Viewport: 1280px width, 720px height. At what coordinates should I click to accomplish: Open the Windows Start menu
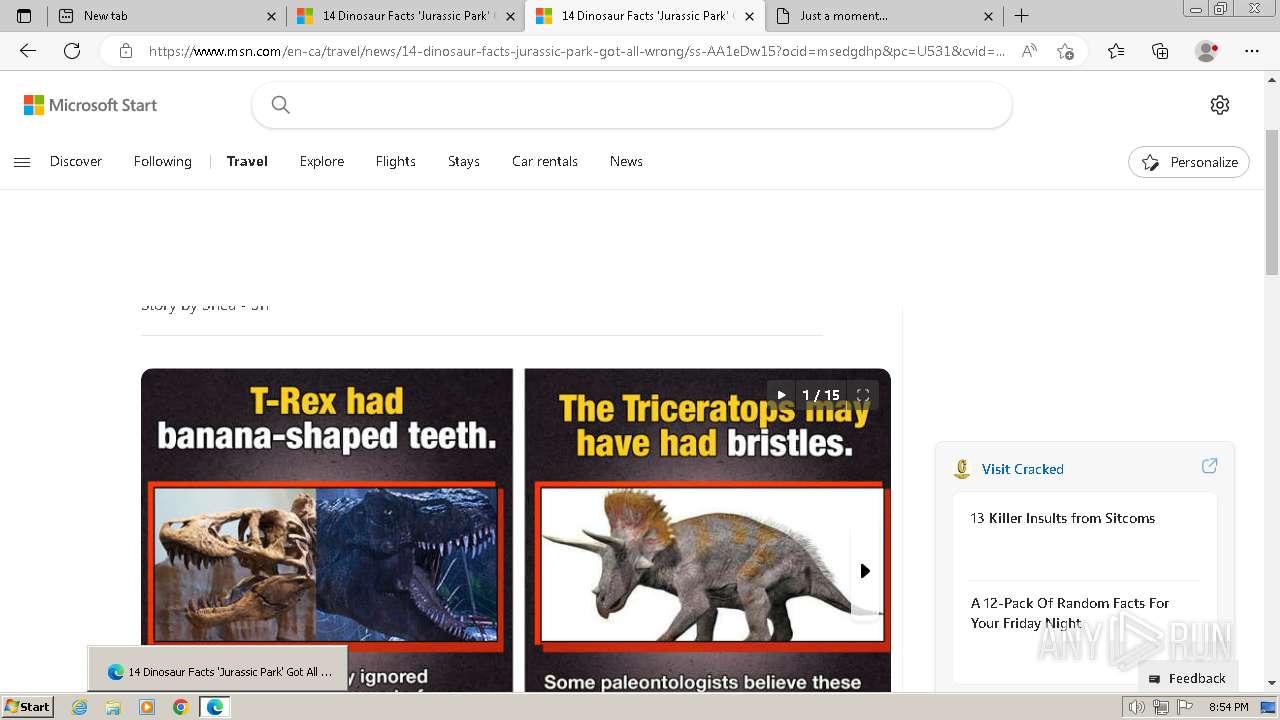(28, 707)
